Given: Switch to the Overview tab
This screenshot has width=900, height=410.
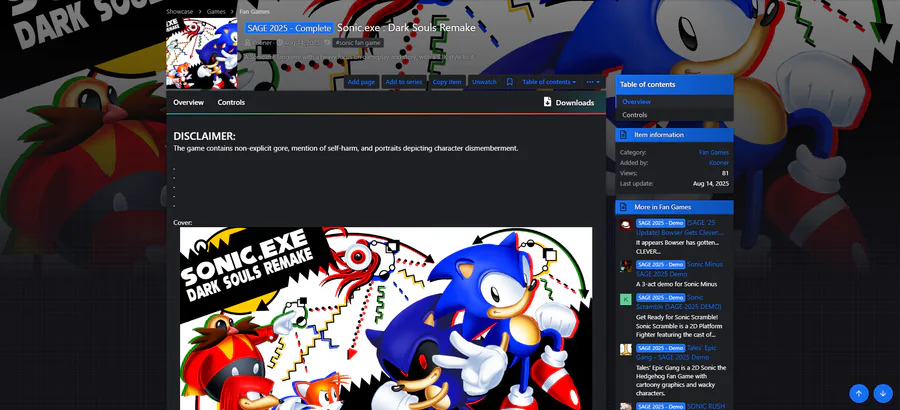Looking at the screenshot, I should click(x=188, y=102).
